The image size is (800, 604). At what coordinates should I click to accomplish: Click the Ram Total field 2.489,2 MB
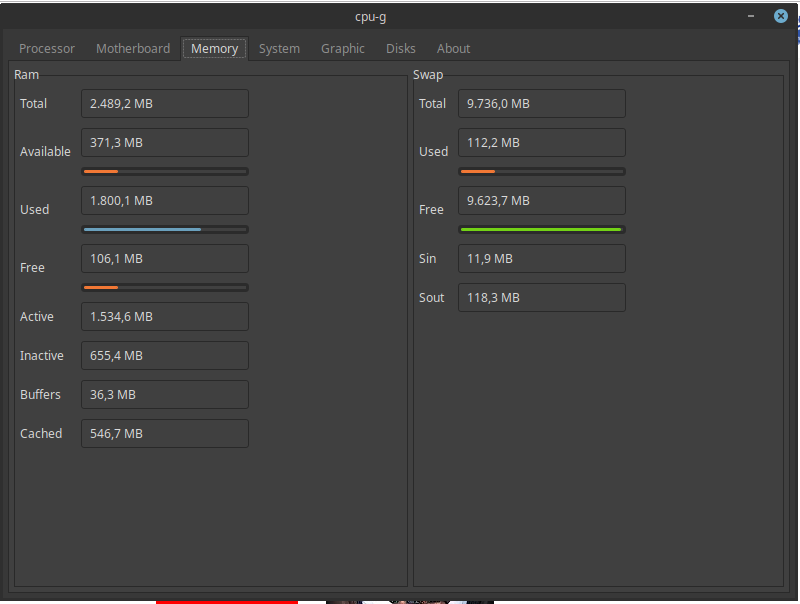(165, 104)
